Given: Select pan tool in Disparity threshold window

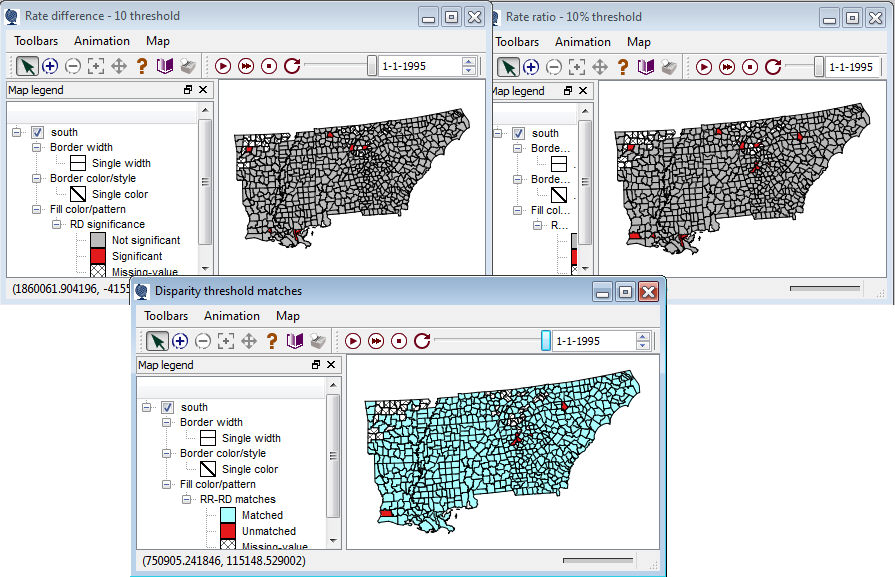Looking at the screenshot, I should tap(249, 341).
